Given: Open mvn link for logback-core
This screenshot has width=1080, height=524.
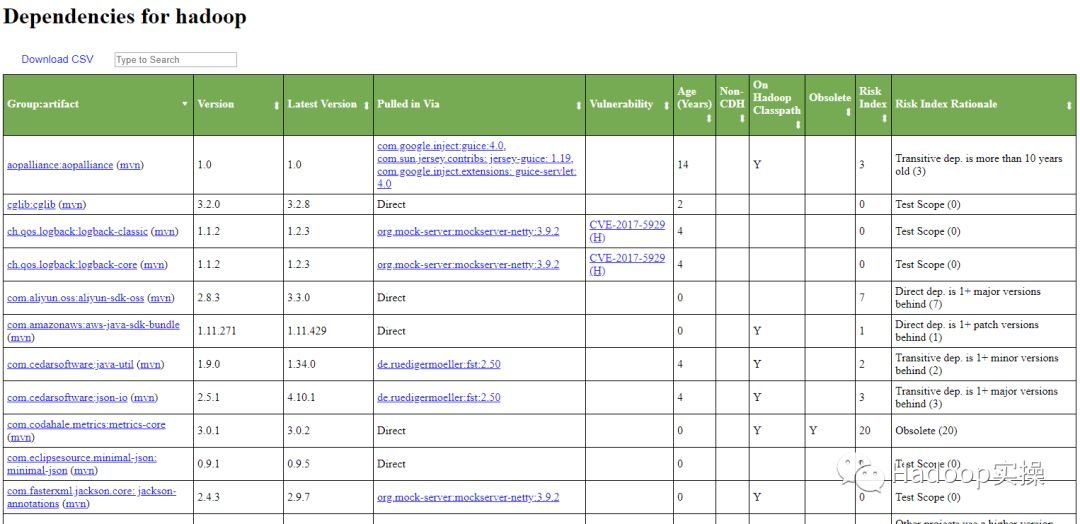Looking at the screenshot, I should click(x=154, y=264).
